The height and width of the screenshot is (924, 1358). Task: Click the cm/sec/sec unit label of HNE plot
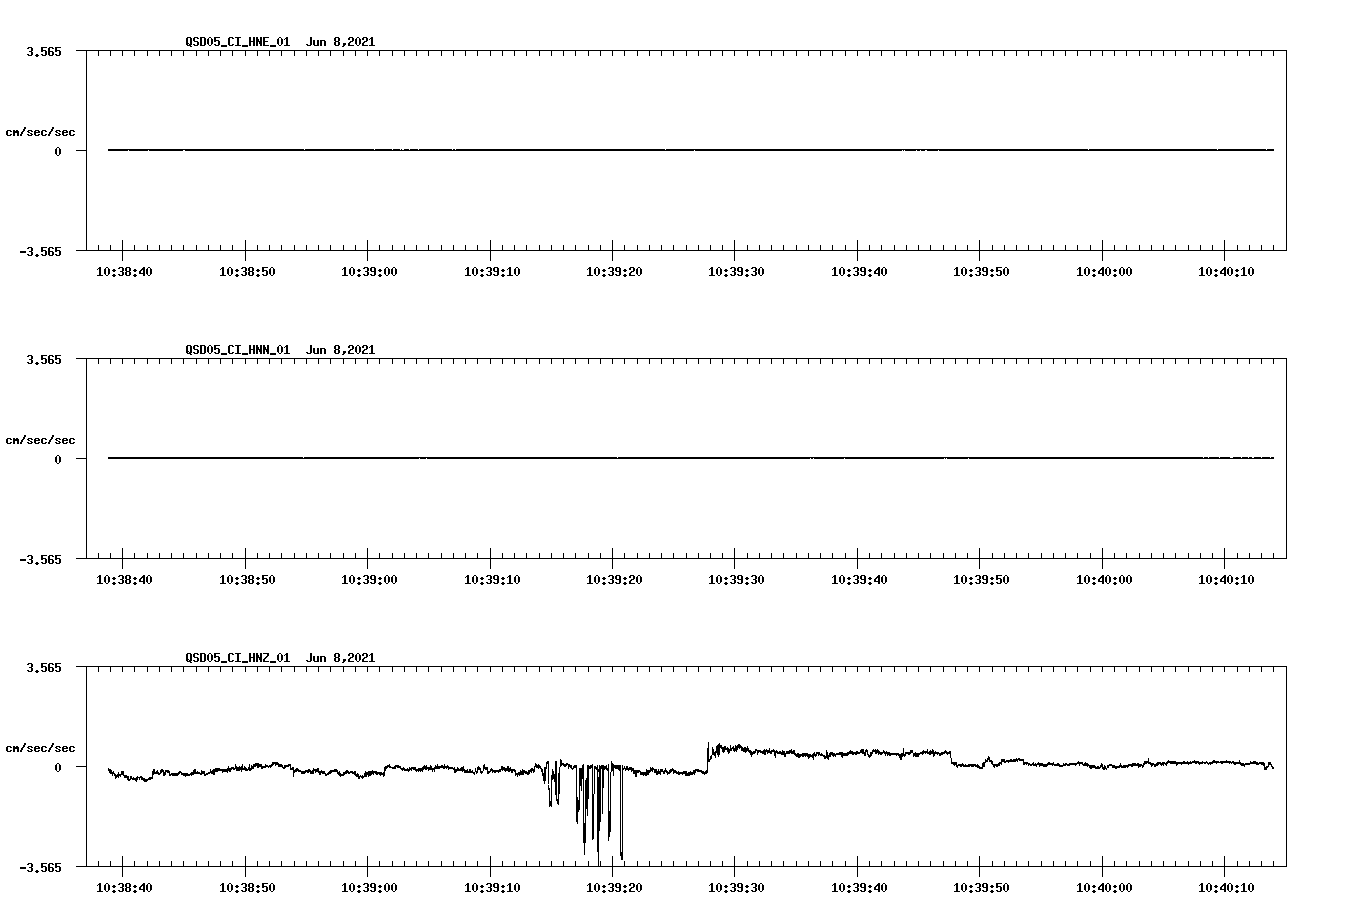pos(40,133)
